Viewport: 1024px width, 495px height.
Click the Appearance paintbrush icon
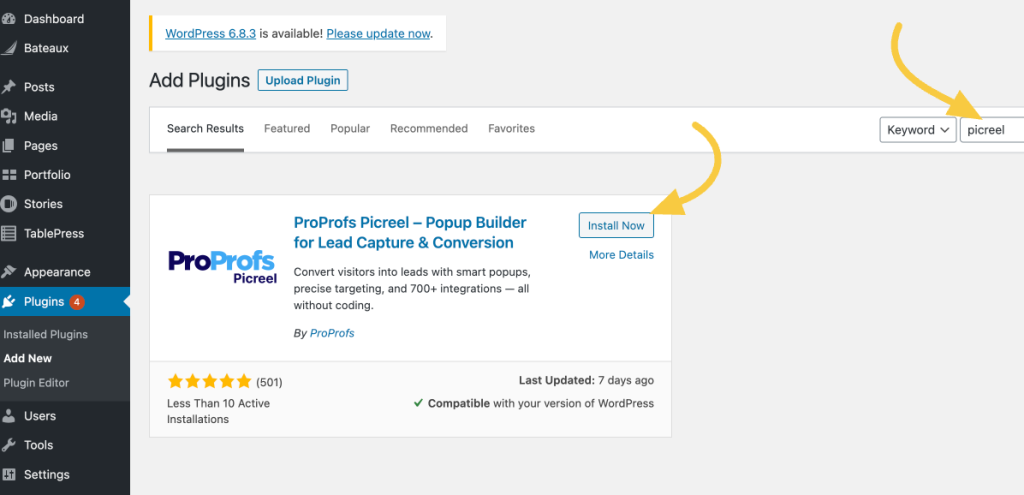tap(9, 272)
